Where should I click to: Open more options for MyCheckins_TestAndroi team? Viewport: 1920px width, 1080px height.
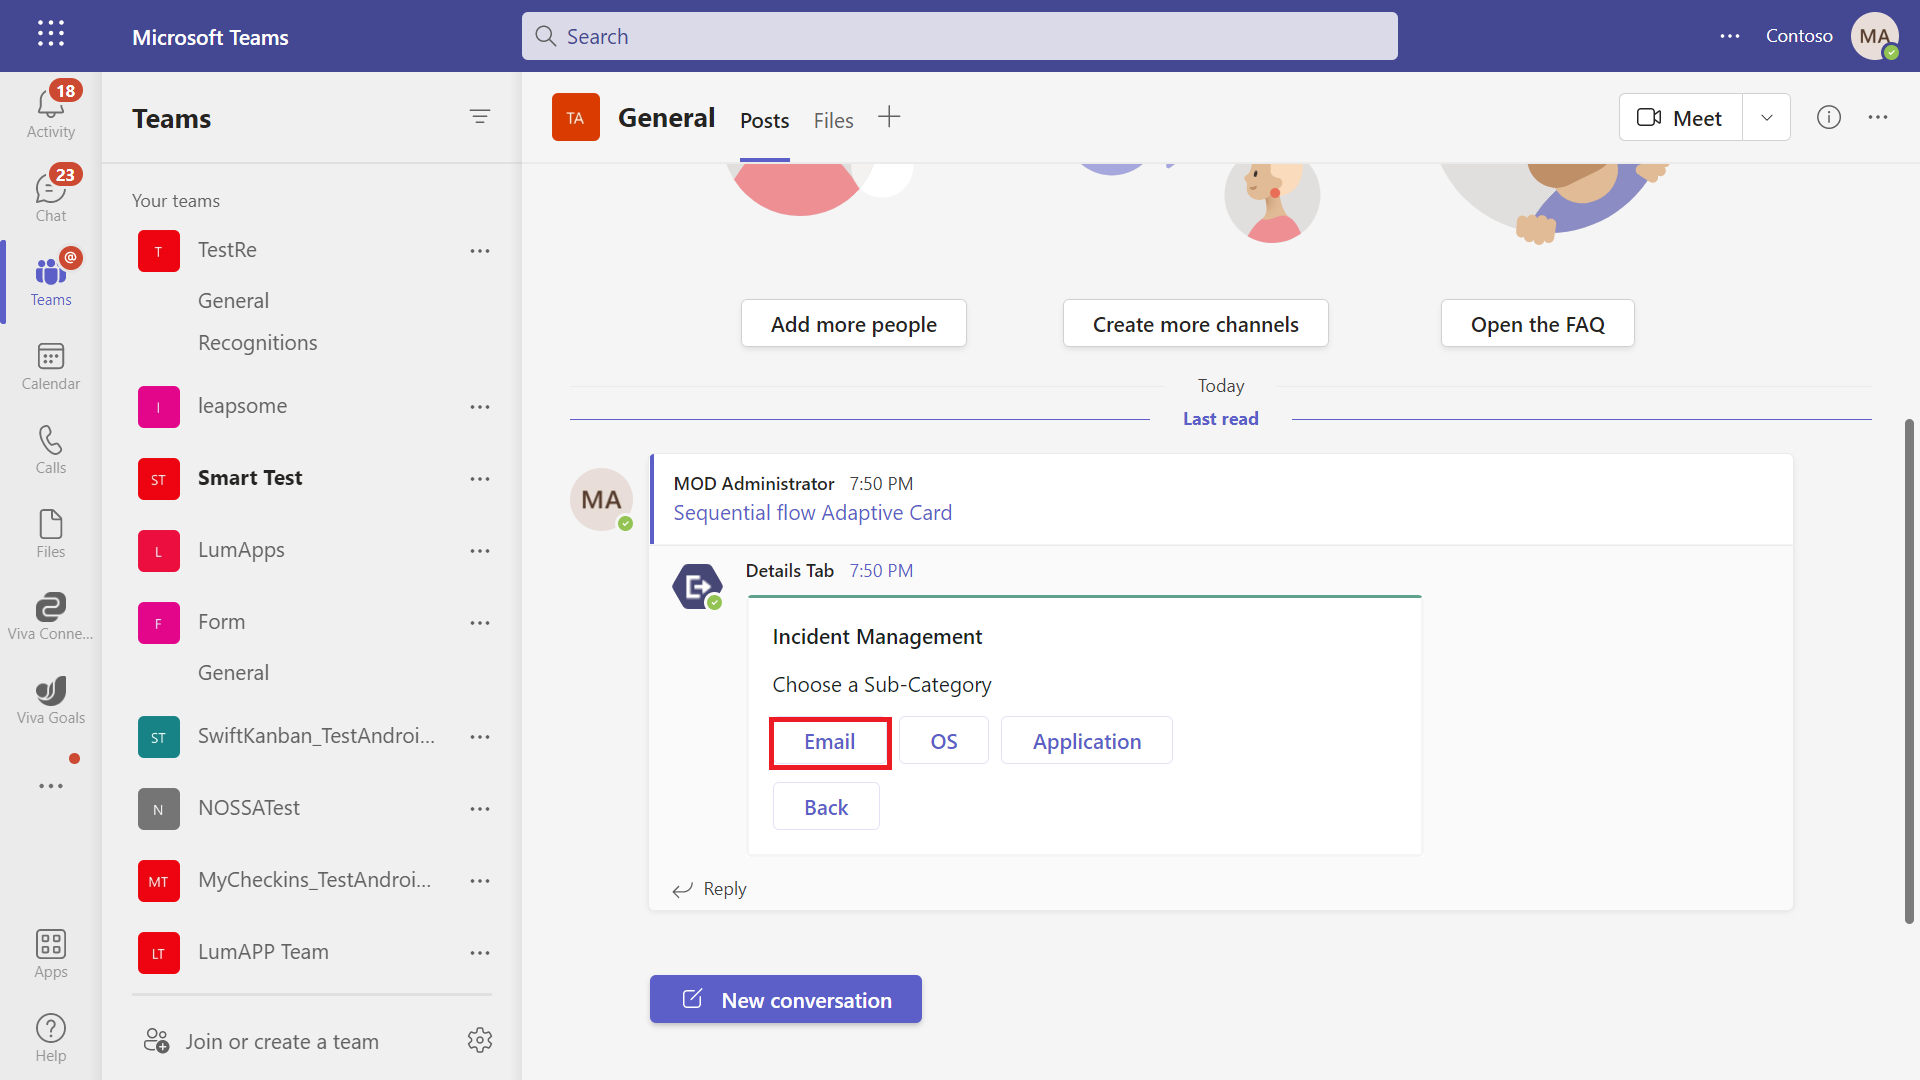(x=480, y=881)
